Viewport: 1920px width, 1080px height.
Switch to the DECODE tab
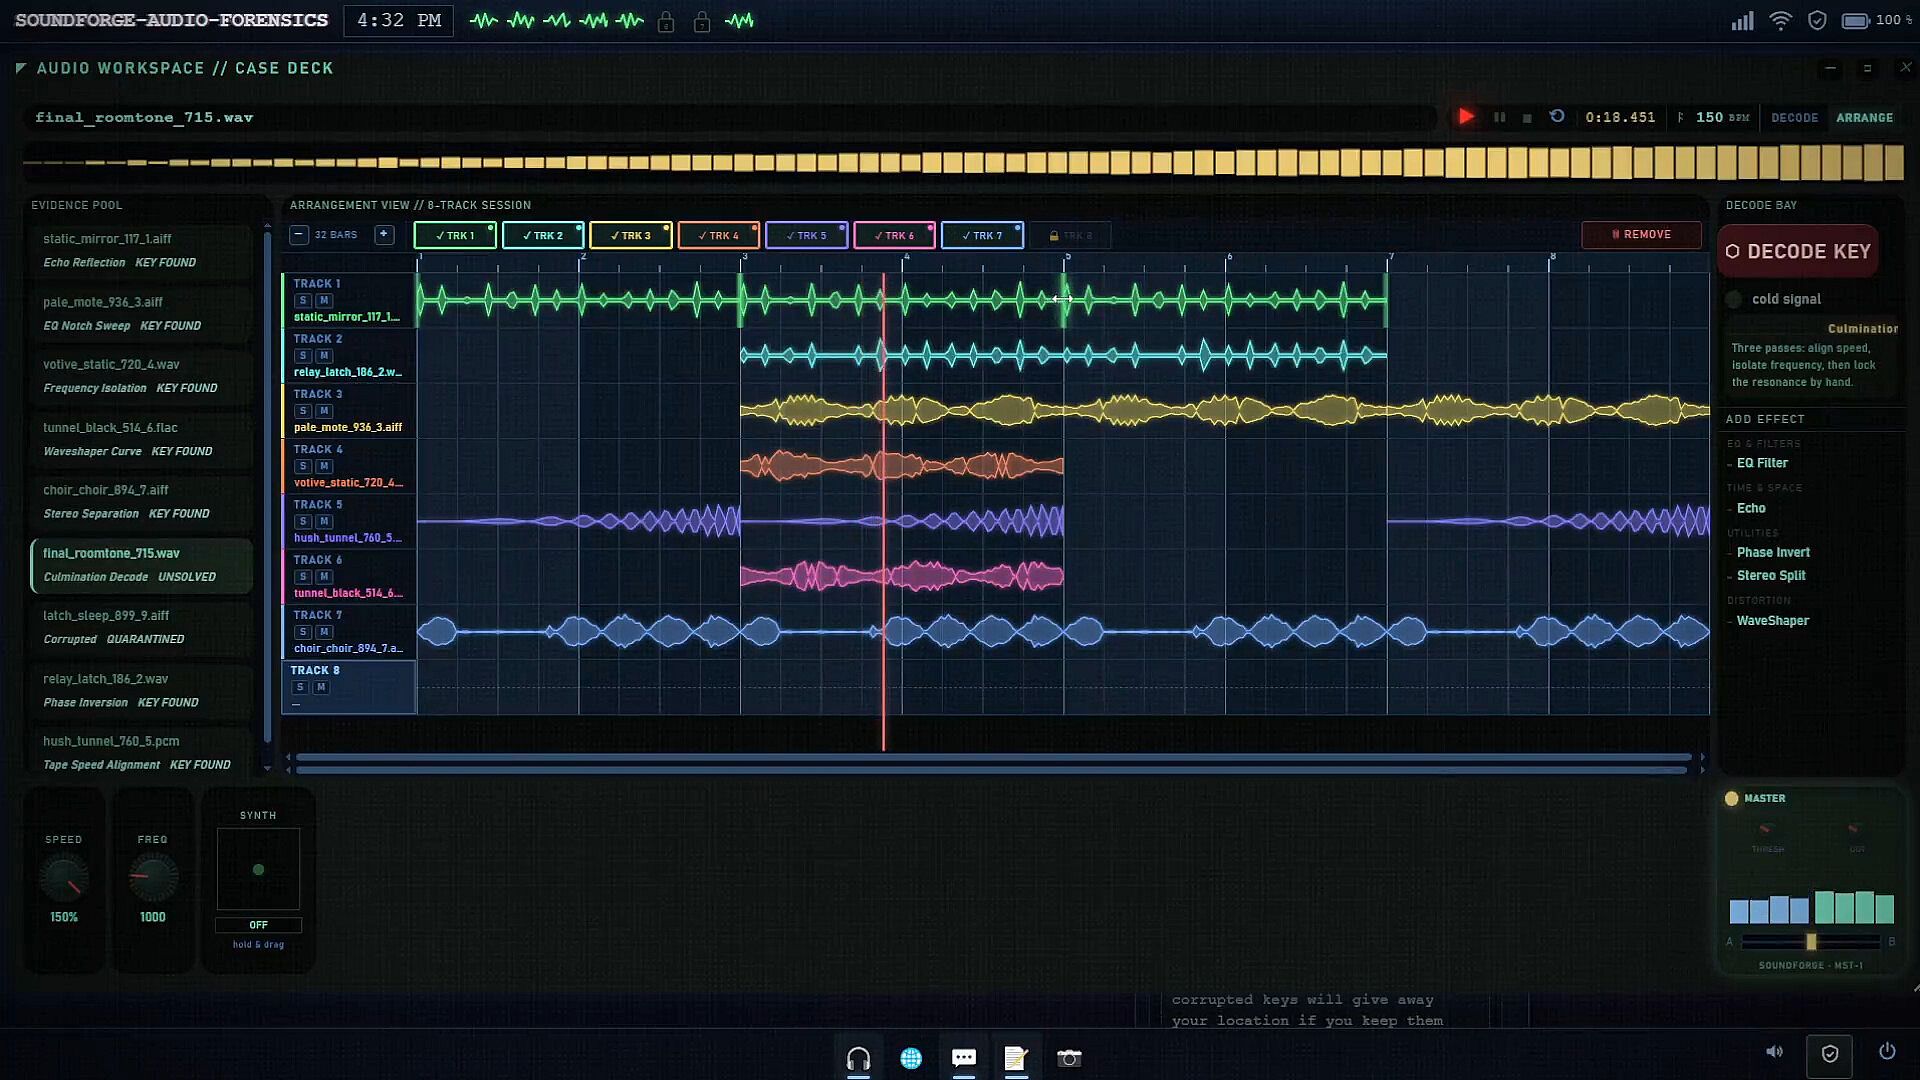click(1794, 118)
